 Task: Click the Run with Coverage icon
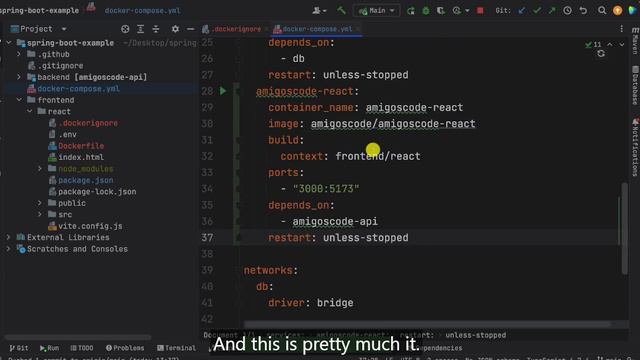click(441, 11)
